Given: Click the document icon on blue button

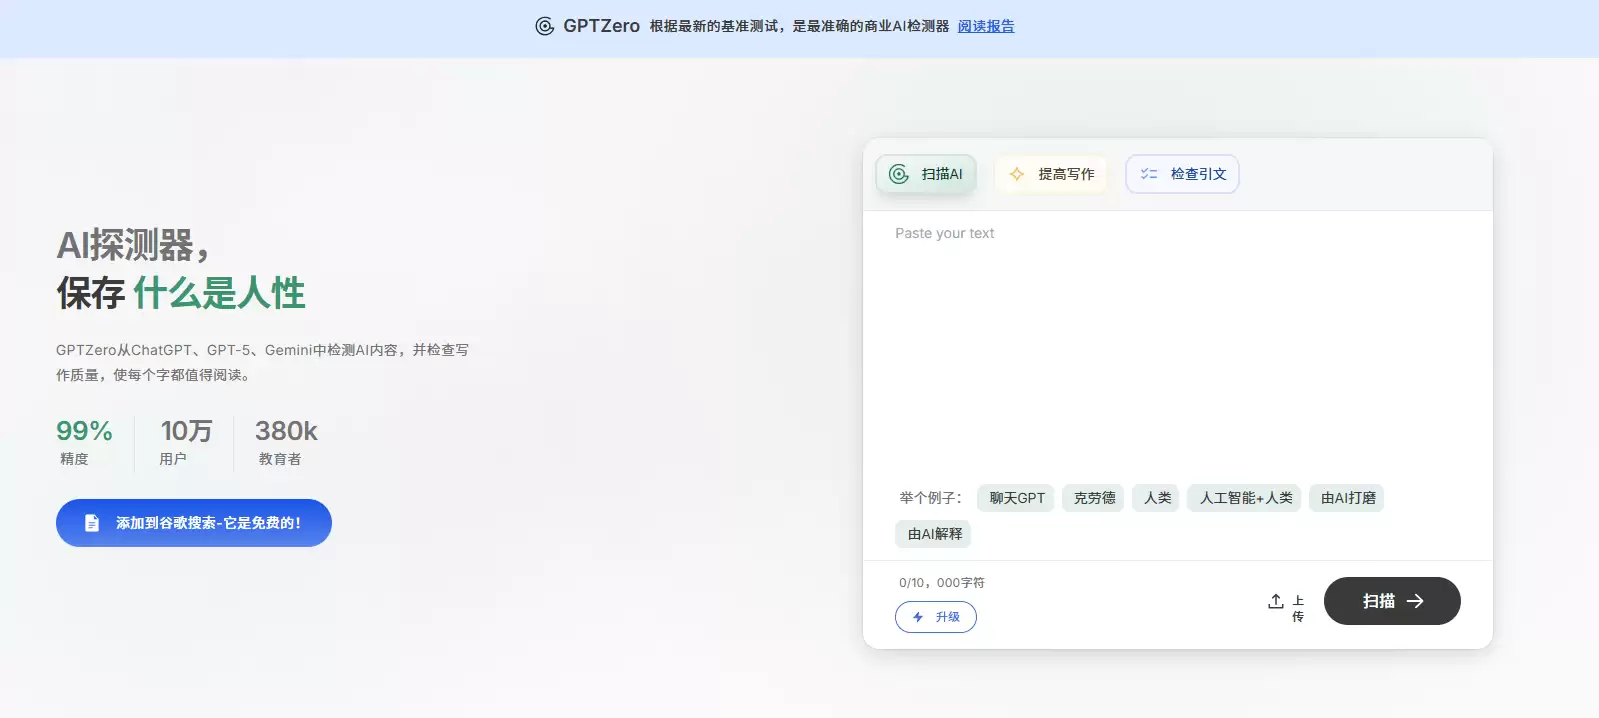Looking at the screenshot, I should tap(92, 523).
